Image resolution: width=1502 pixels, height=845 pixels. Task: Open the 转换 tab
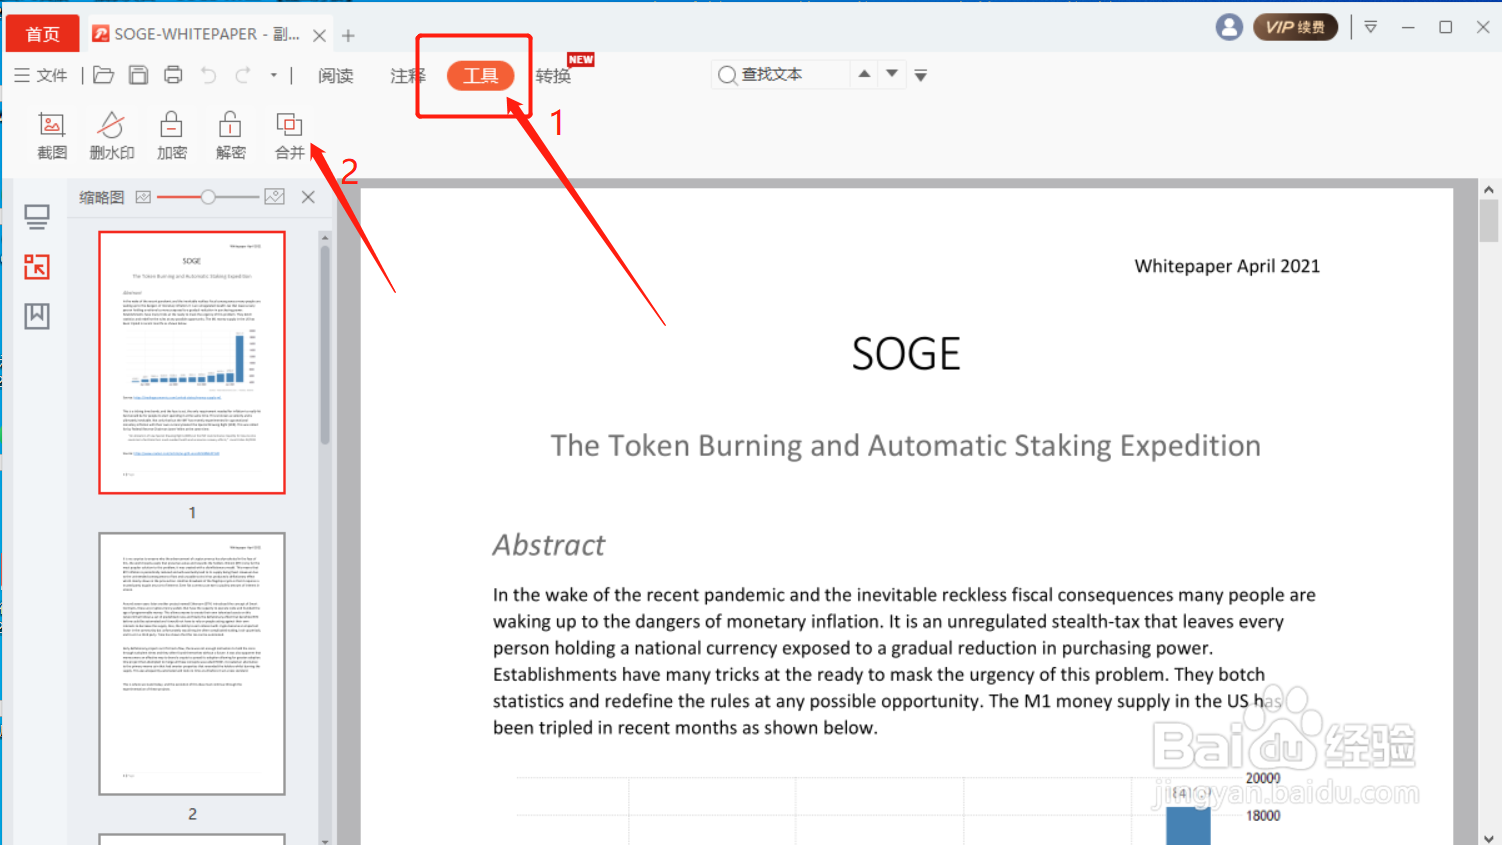553,76
